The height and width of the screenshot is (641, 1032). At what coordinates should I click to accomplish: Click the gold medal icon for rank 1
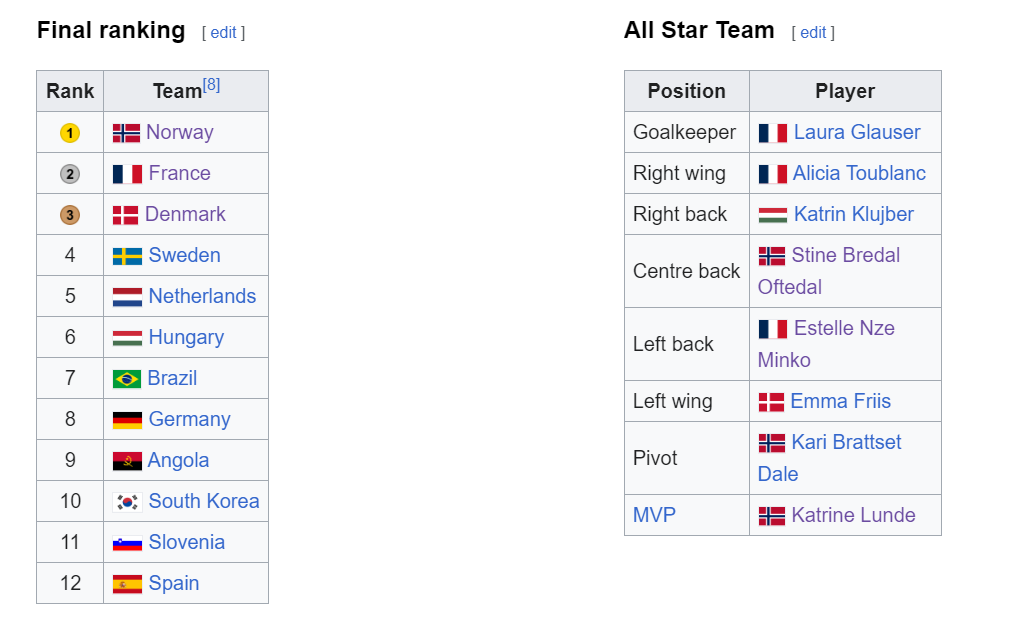(70, 133)
